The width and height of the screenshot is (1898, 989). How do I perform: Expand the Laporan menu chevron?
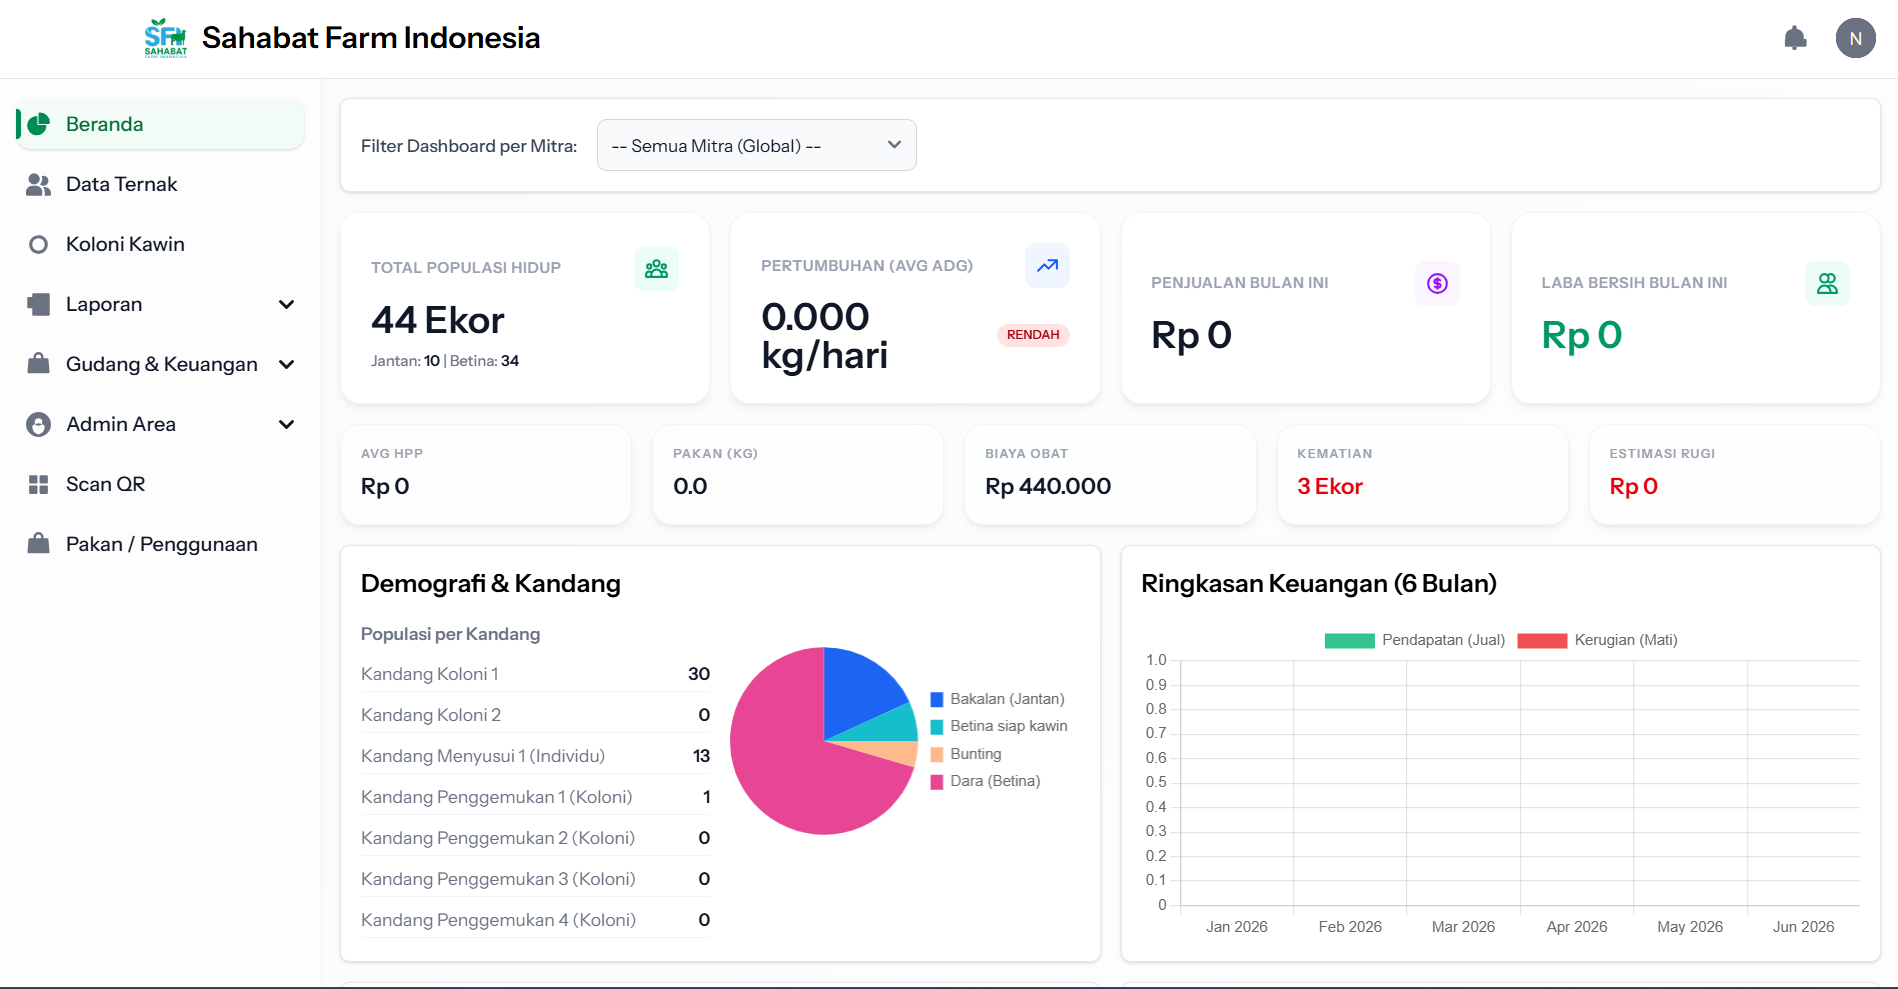(287, 304)
